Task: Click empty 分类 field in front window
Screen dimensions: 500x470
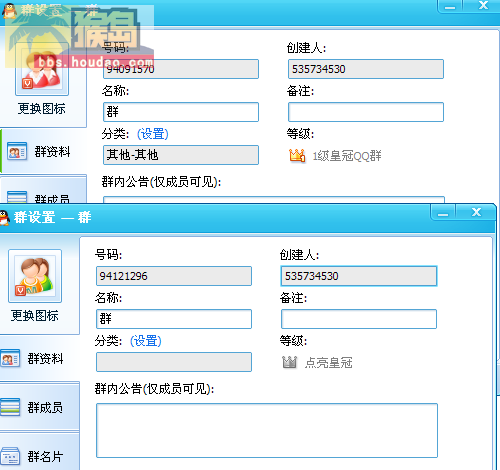Action: [174, 362]
